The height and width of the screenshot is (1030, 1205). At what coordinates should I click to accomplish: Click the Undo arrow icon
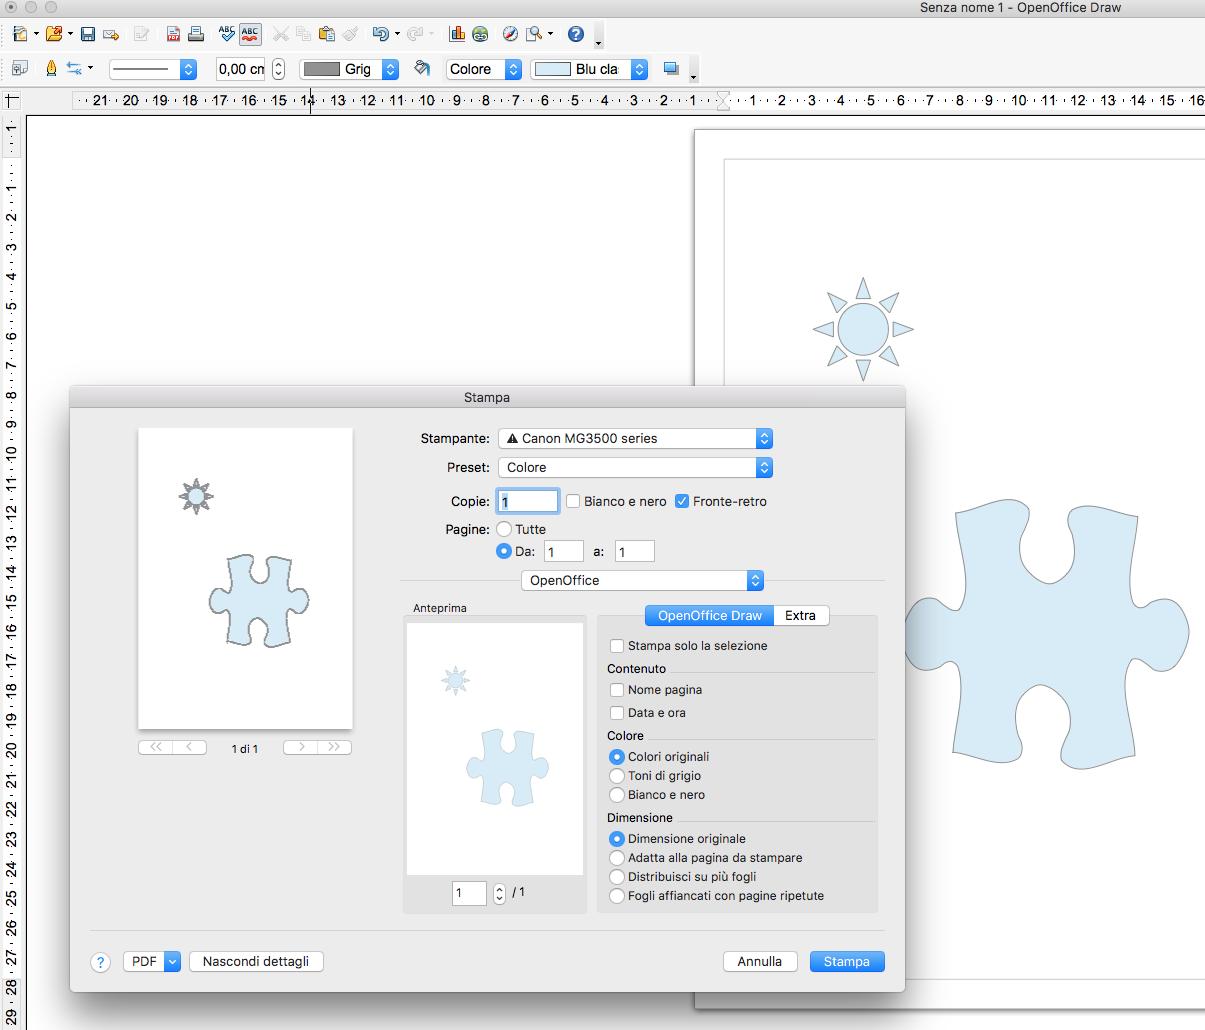(x=380, y=34)
